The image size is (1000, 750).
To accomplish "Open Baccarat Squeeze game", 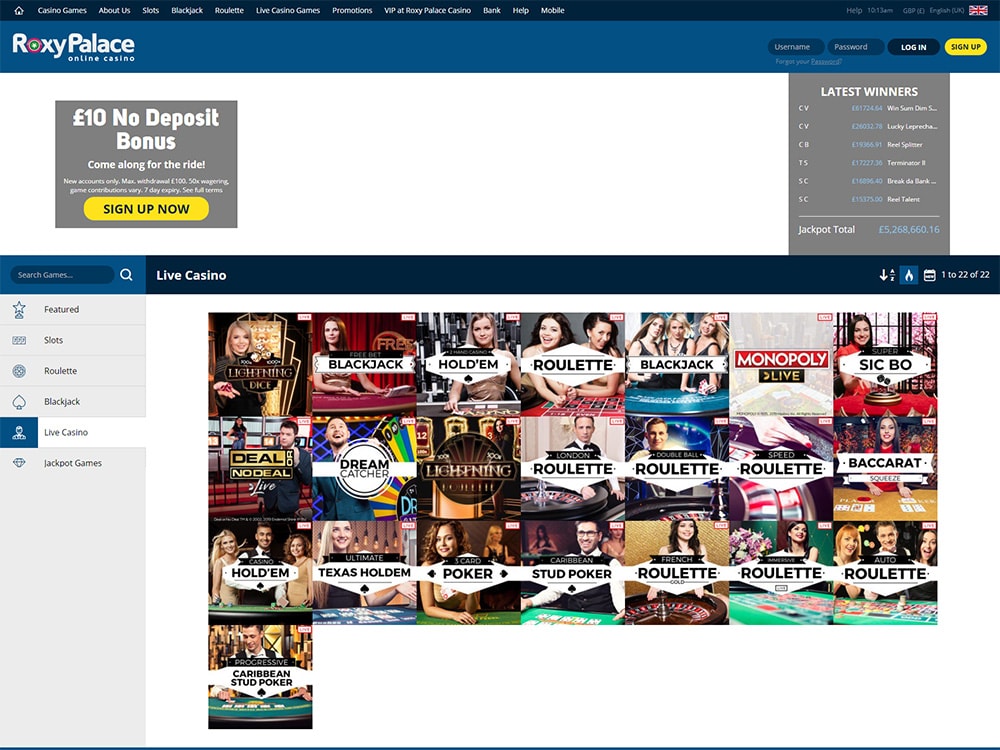I will click(x=885, y=469).
